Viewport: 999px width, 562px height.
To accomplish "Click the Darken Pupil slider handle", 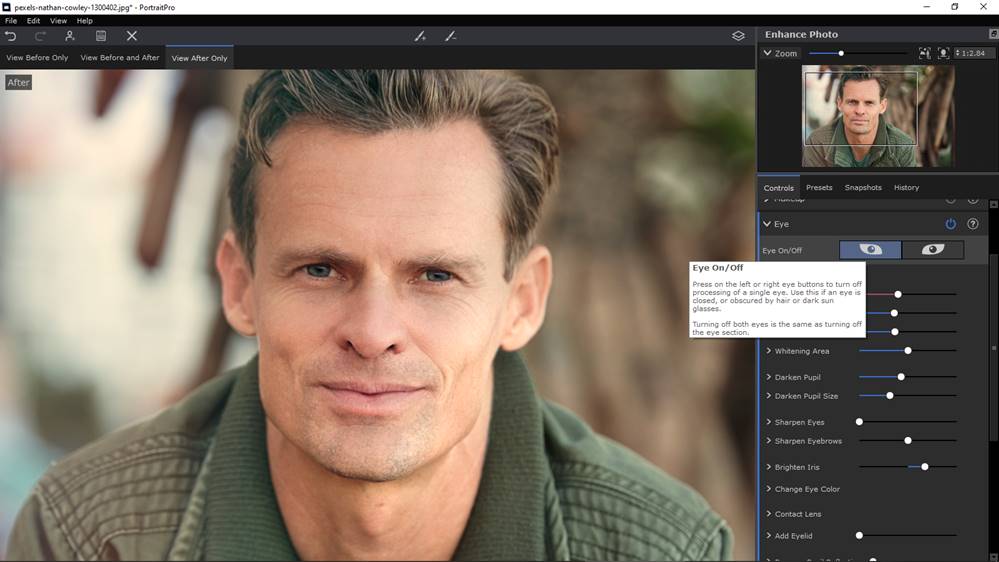I will click(x=901, y=377).
